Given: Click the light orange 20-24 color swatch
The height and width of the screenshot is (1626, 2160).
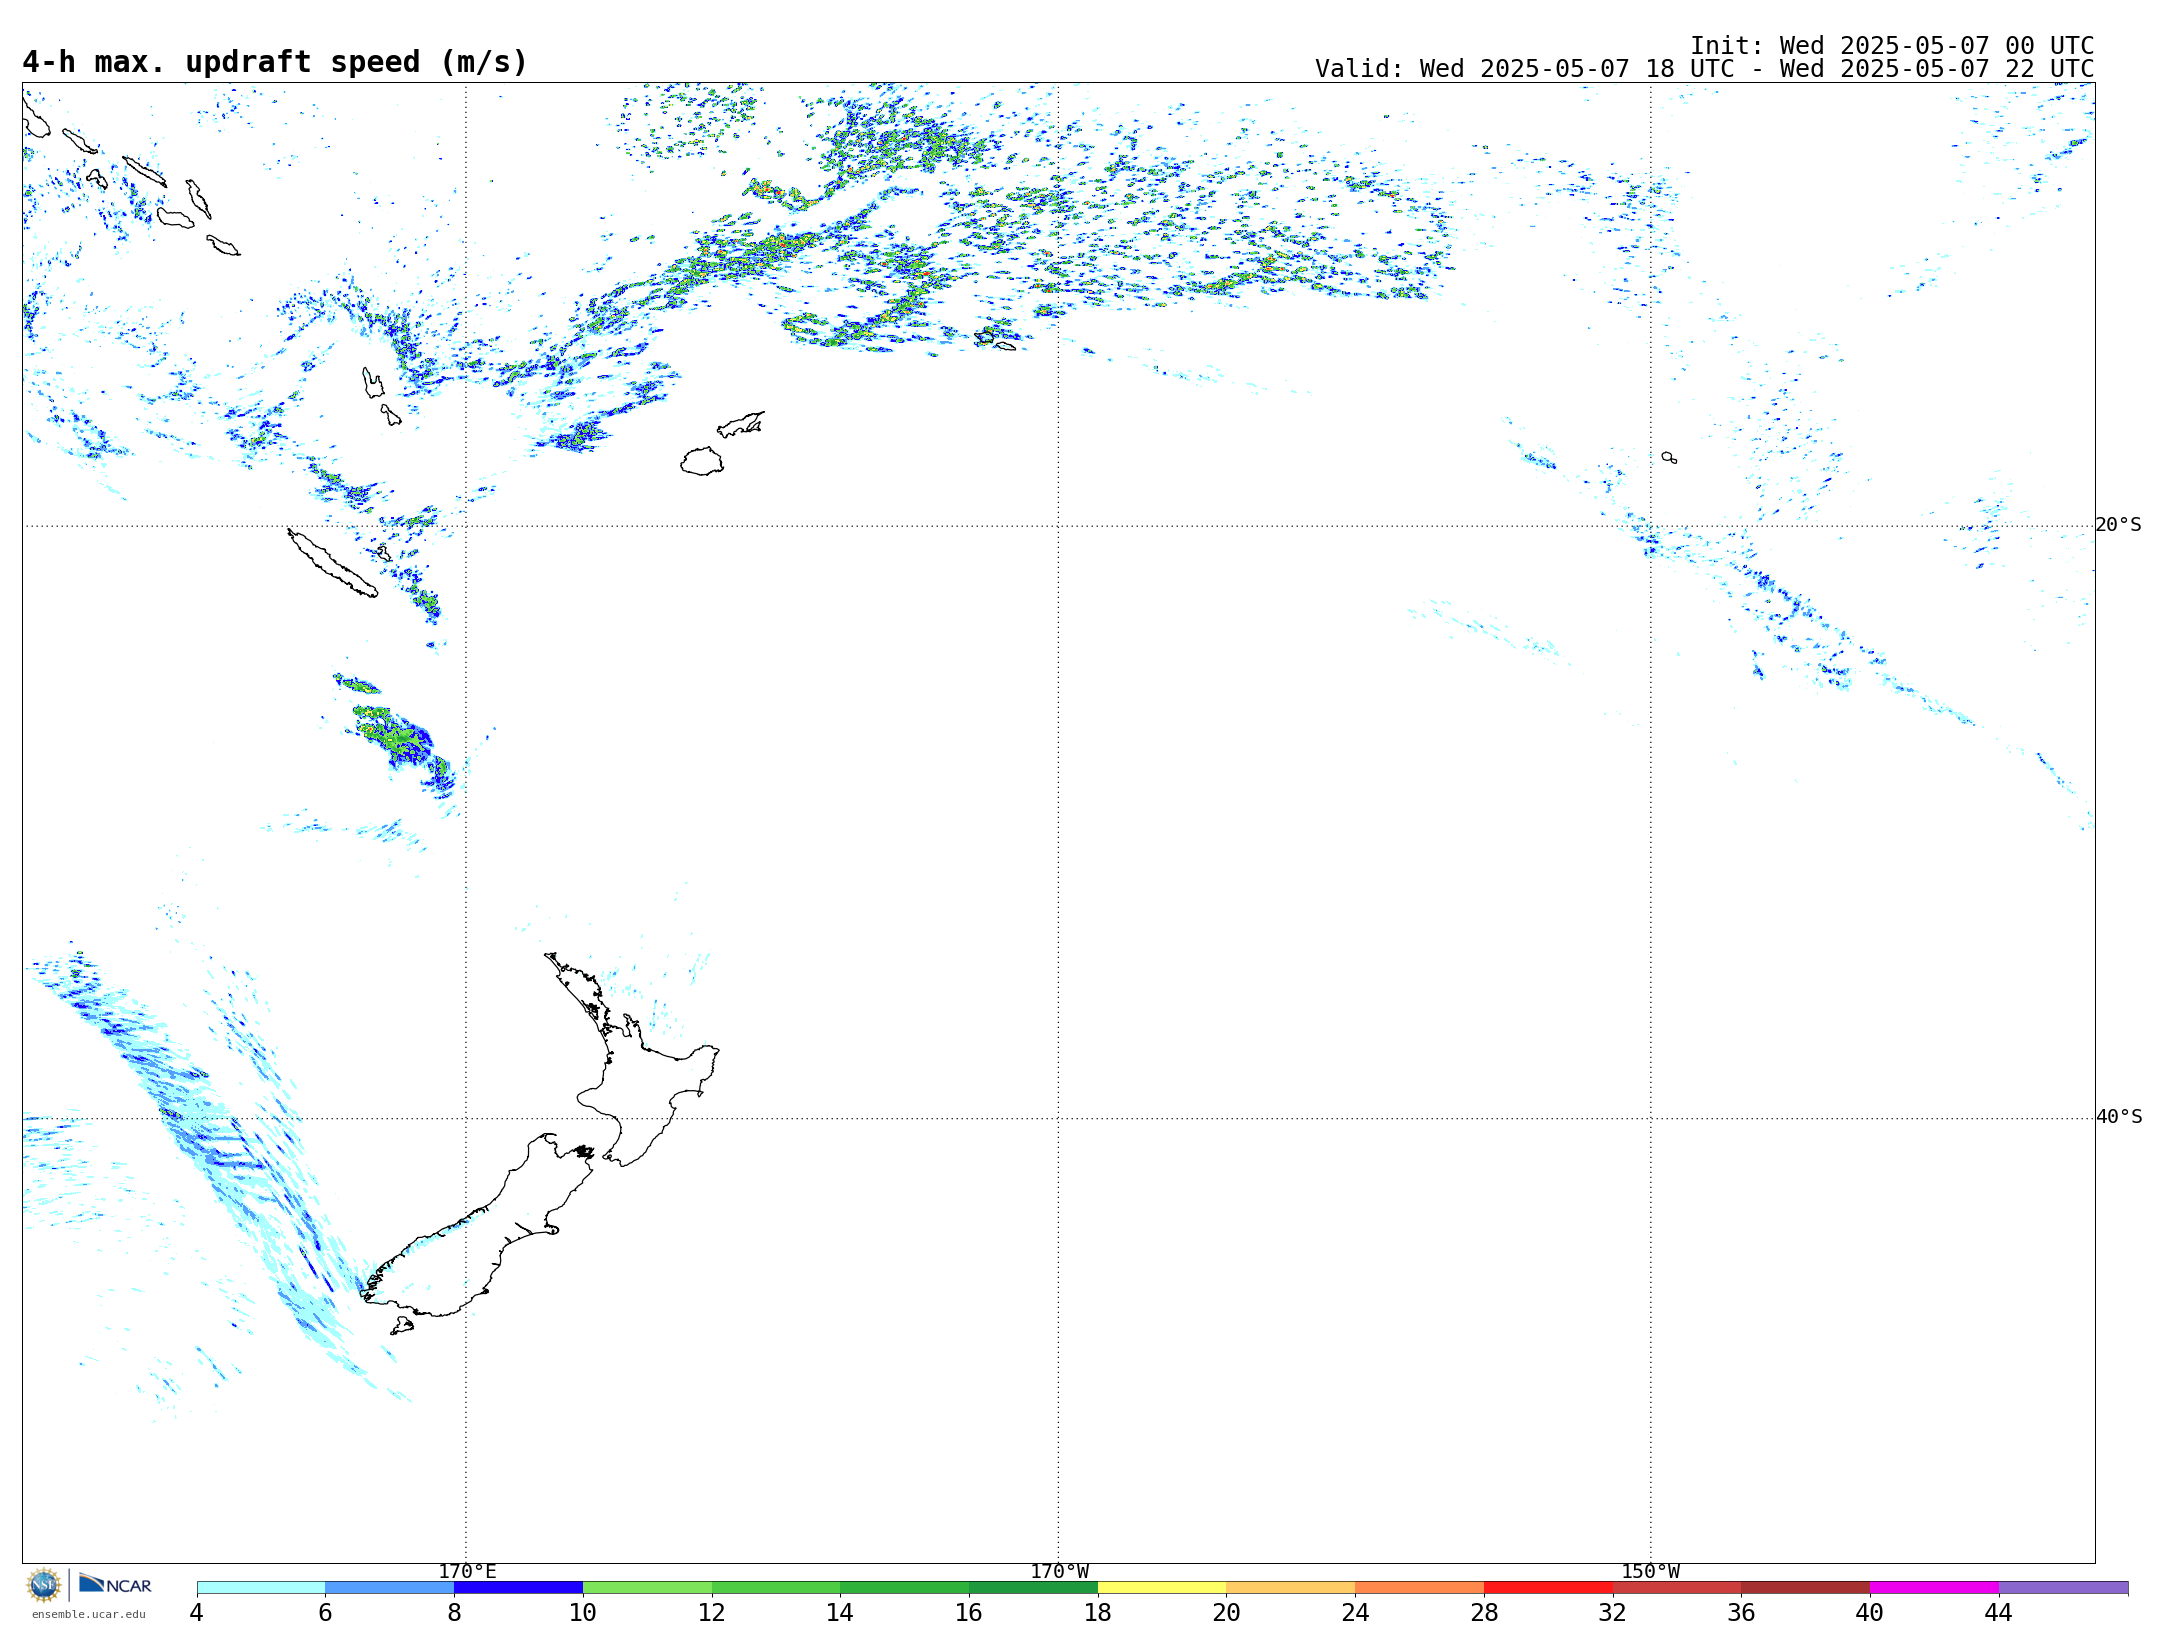Looking at the screenshot, I should point(1291,1588).
